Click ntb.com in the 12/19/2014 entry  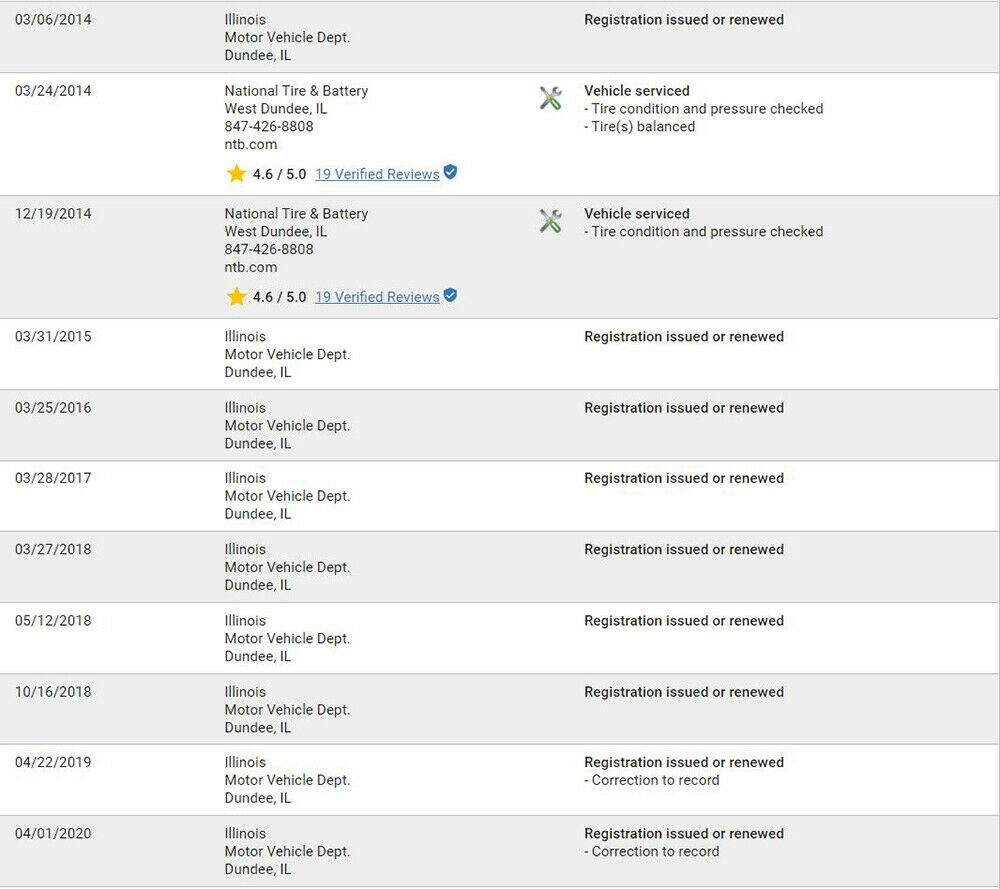coord(250,267)
